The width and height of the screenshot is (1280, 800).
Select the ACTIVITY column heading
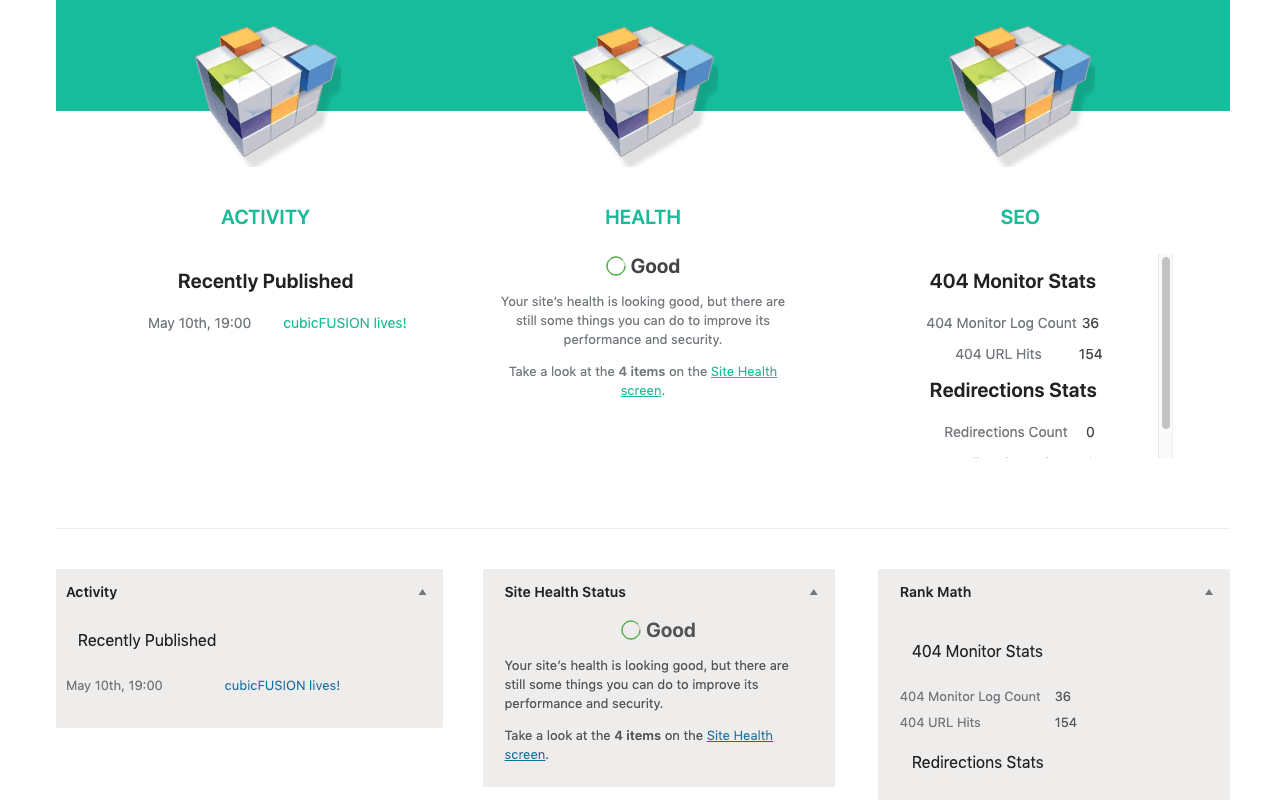tap(265, 217)
